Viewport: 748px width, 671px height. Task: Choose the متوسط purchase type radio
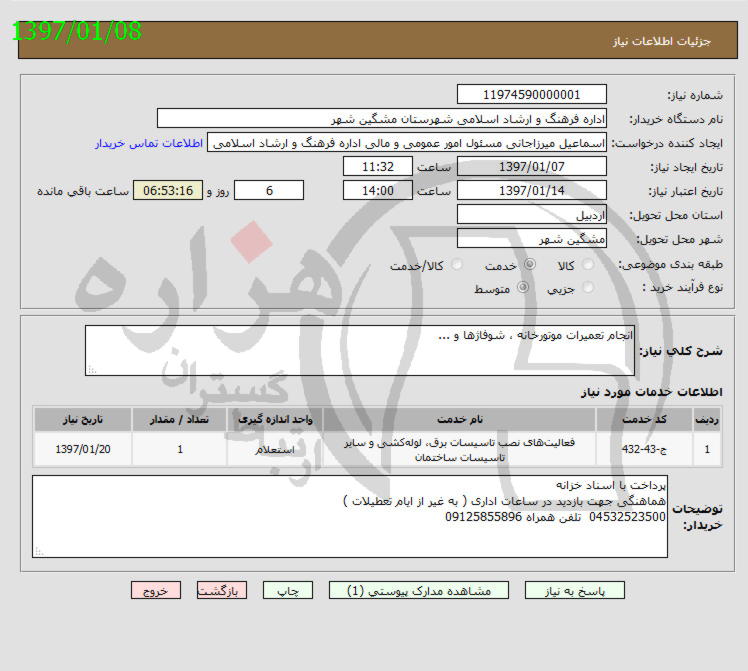tap(523, 288)
